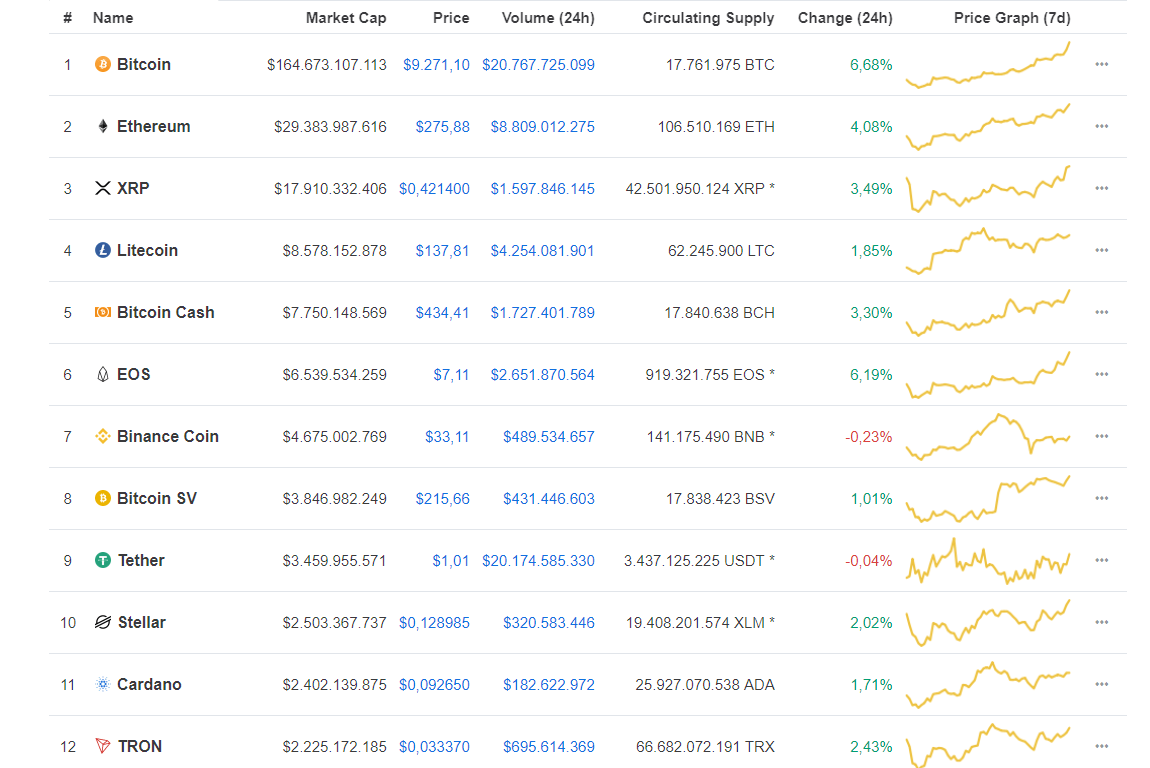Click the Price Graph (7d) column header

click(x=1012, y=18)
